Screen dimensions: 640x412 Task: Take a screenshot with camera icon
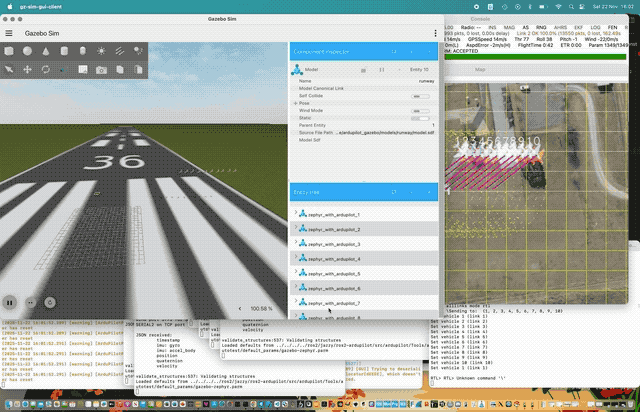pyautogui.click(x=99, y=69)
